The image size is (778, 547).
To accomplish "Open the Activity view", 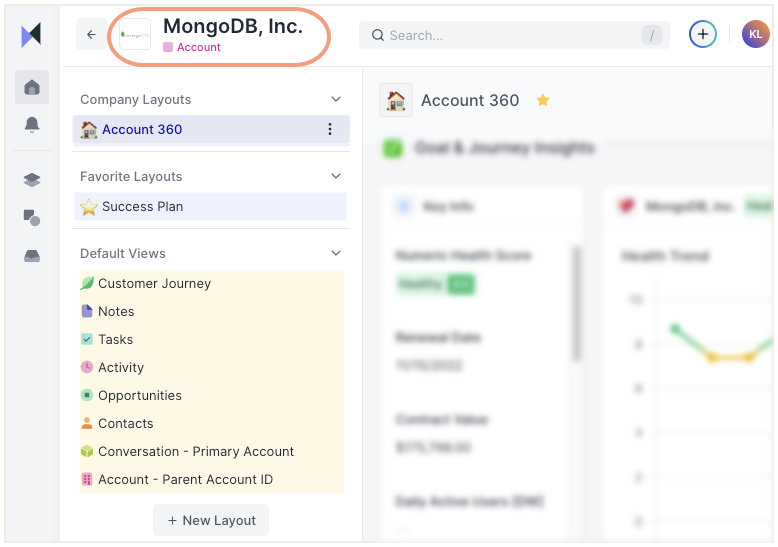I will pyautogui.click(x=211, y=367).
